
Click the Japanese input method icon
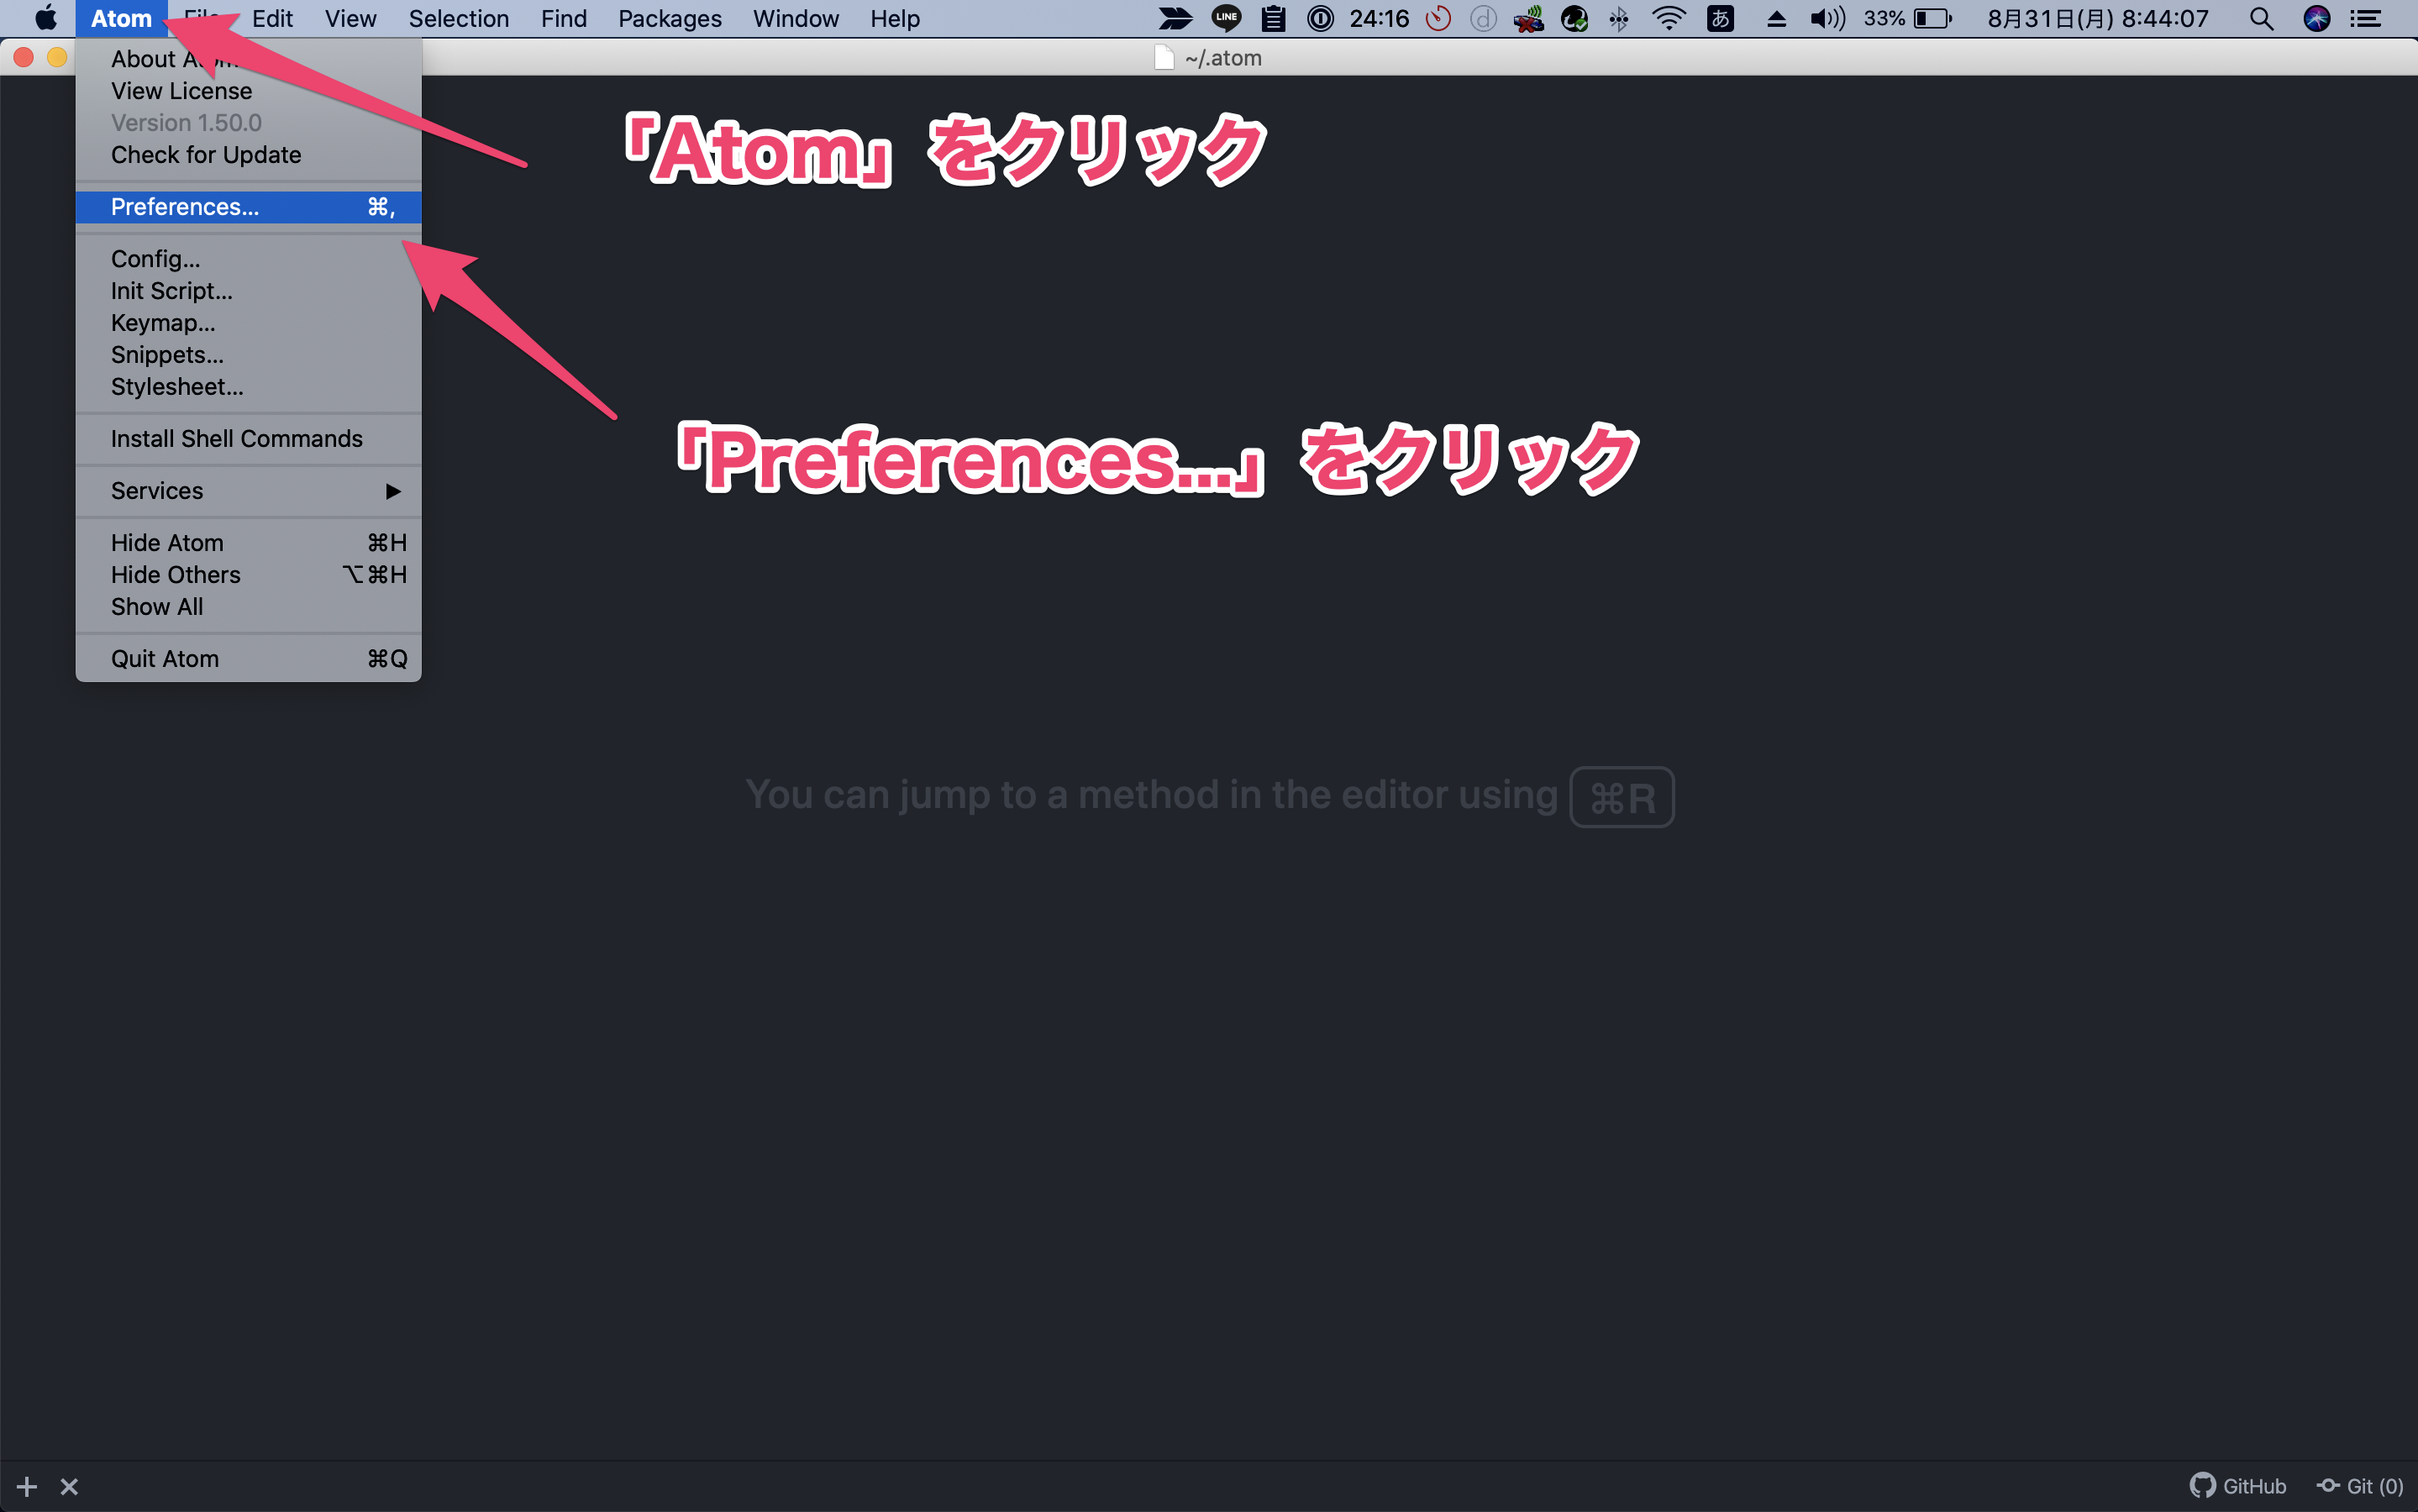coord(1720,19)
